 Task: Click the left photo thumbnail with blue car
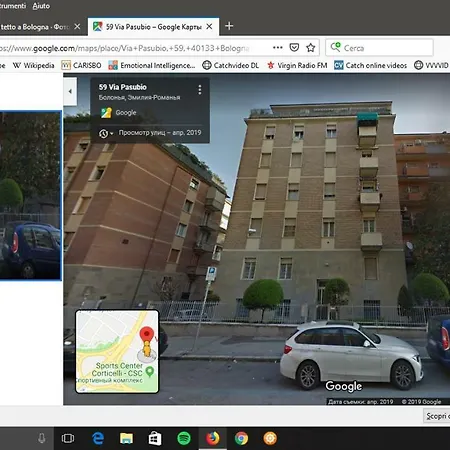[x=30, y=196]
